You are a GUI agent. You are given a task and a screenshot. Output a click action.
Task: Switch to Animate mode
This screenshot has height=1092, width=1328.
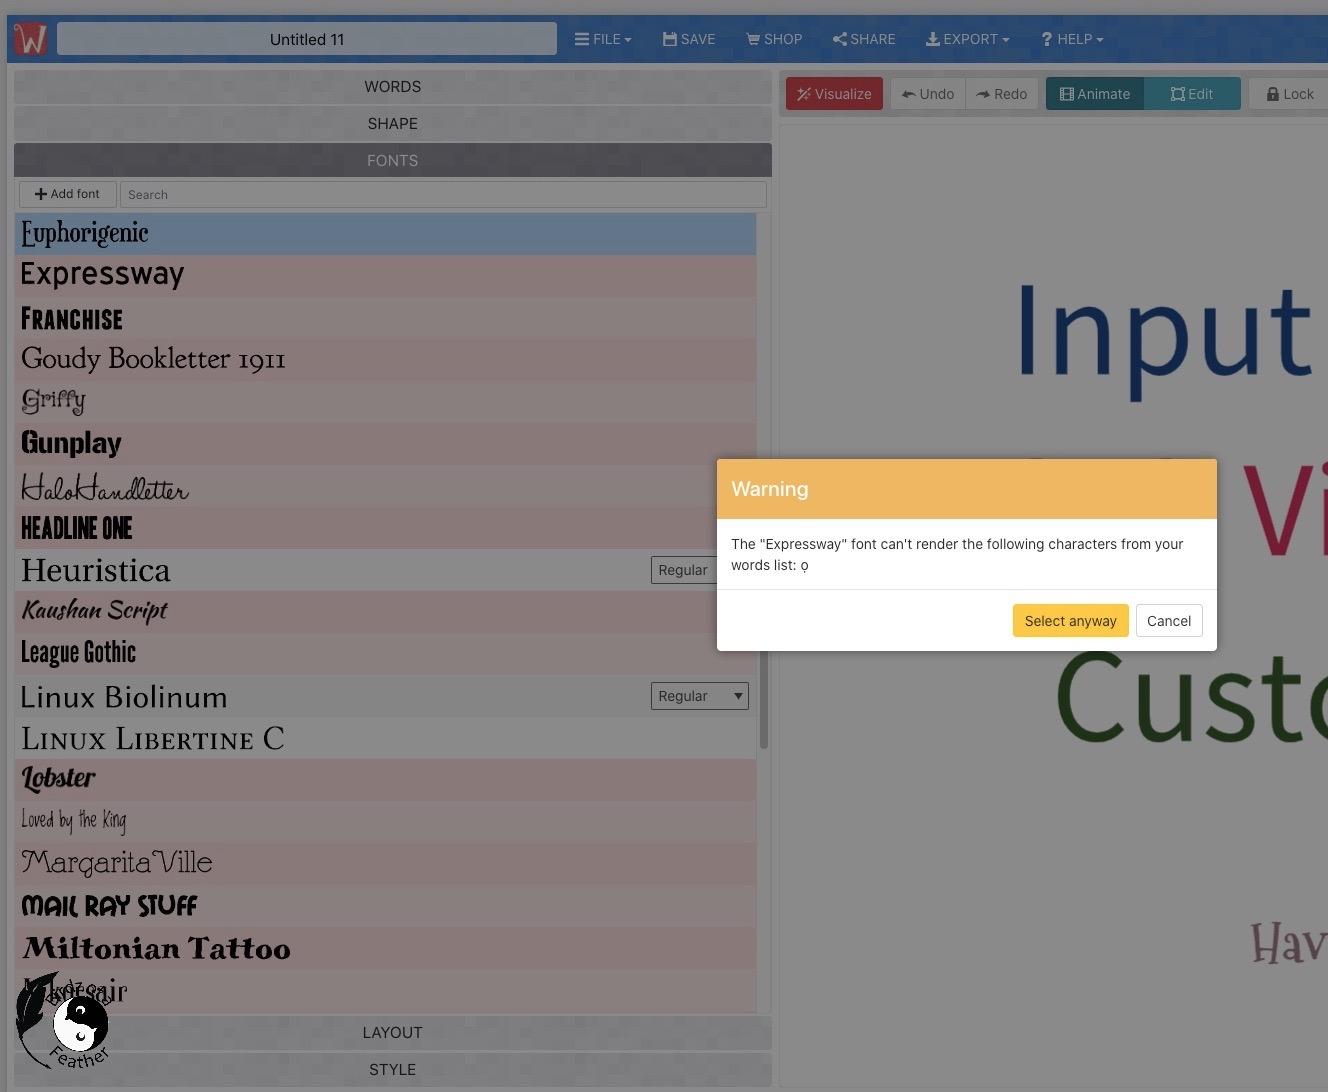click(1095, 94)
